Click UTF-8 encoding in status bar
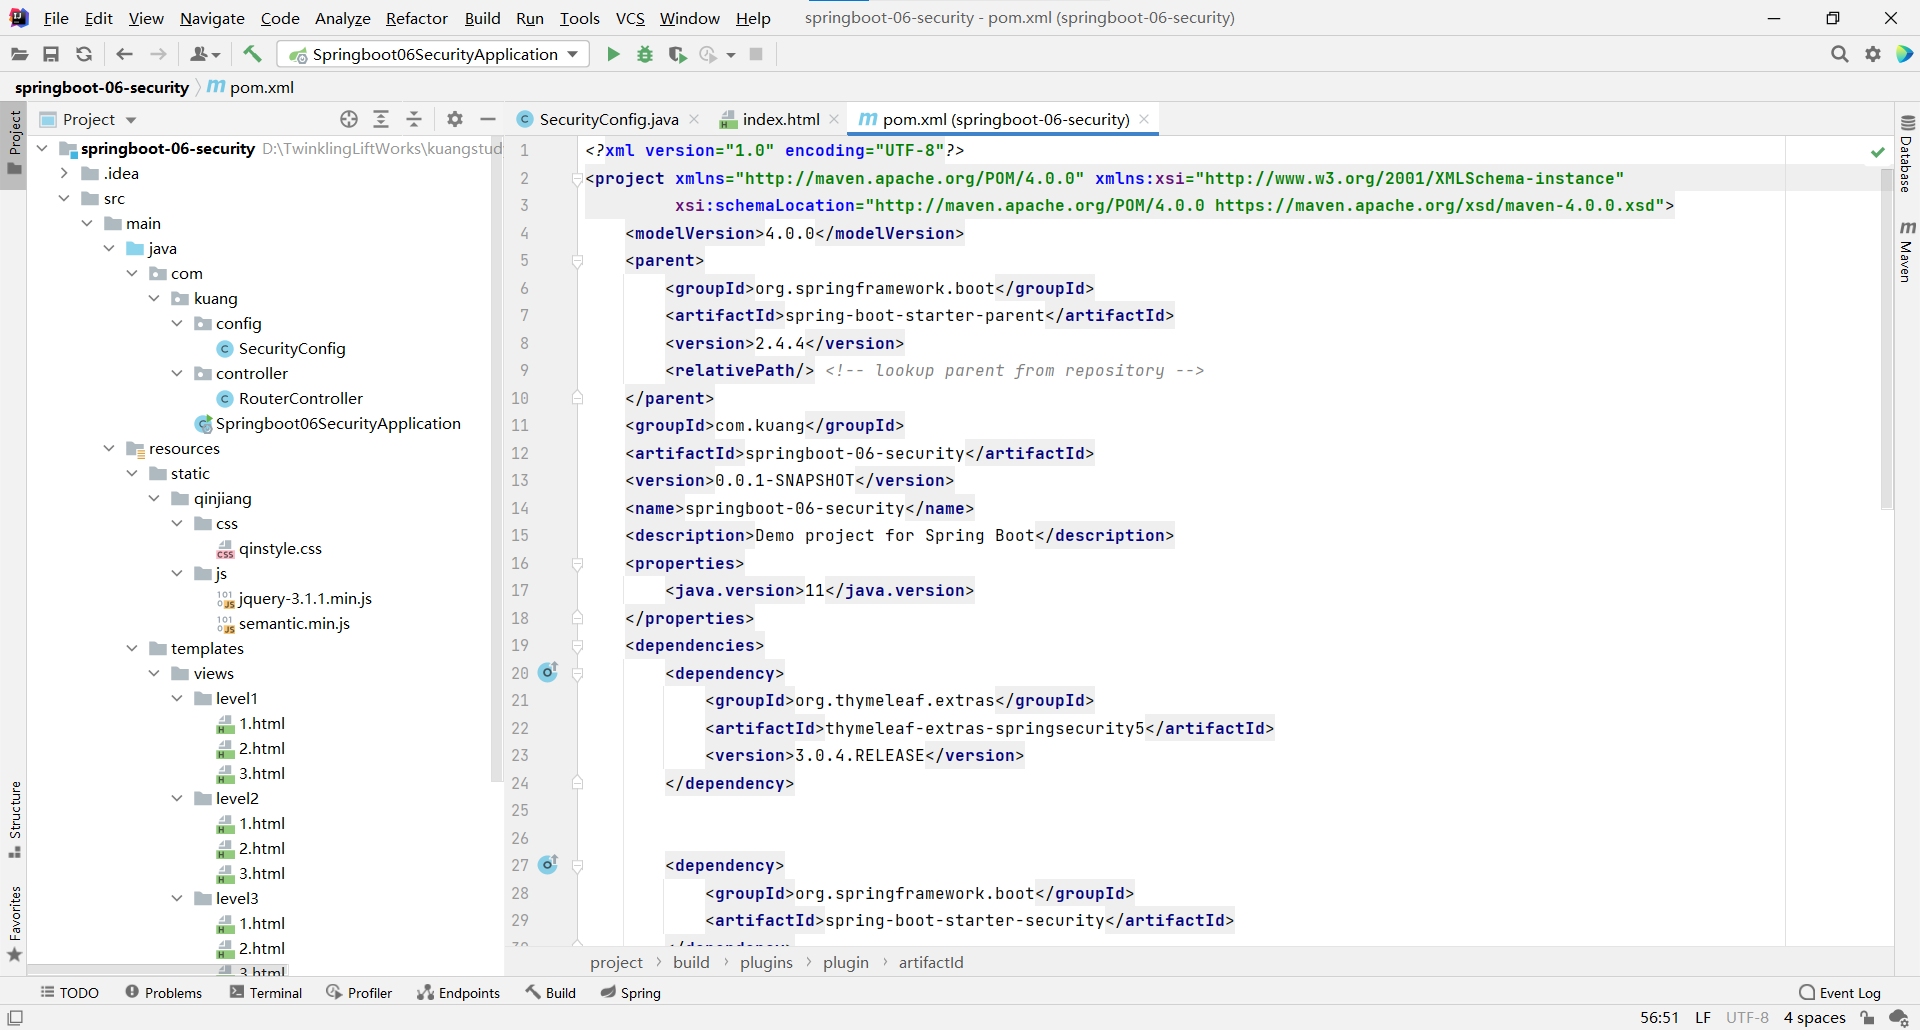The height and width of the screenshot is (1030, 1920). tap(1747, 1018)
